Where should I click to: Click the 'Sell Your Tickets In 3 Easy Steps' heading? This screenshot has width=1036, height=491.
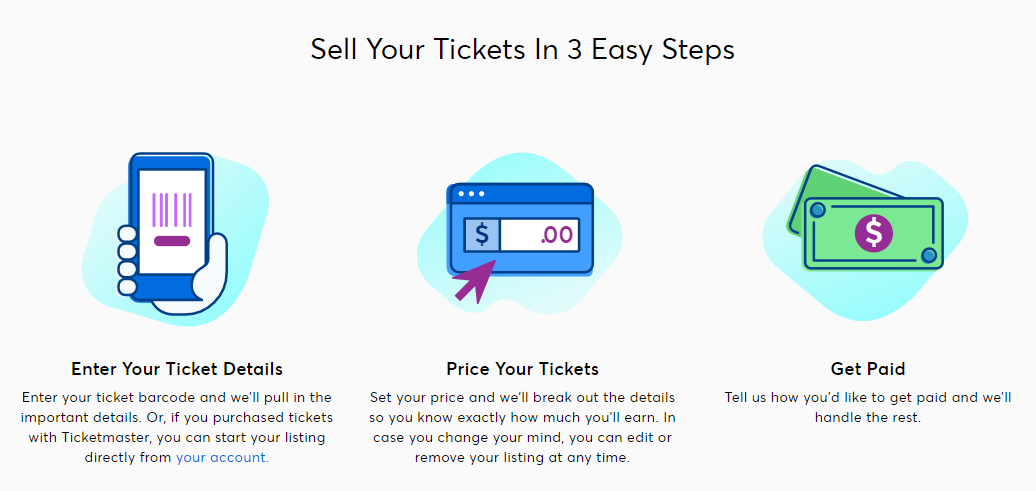(522, 50)
